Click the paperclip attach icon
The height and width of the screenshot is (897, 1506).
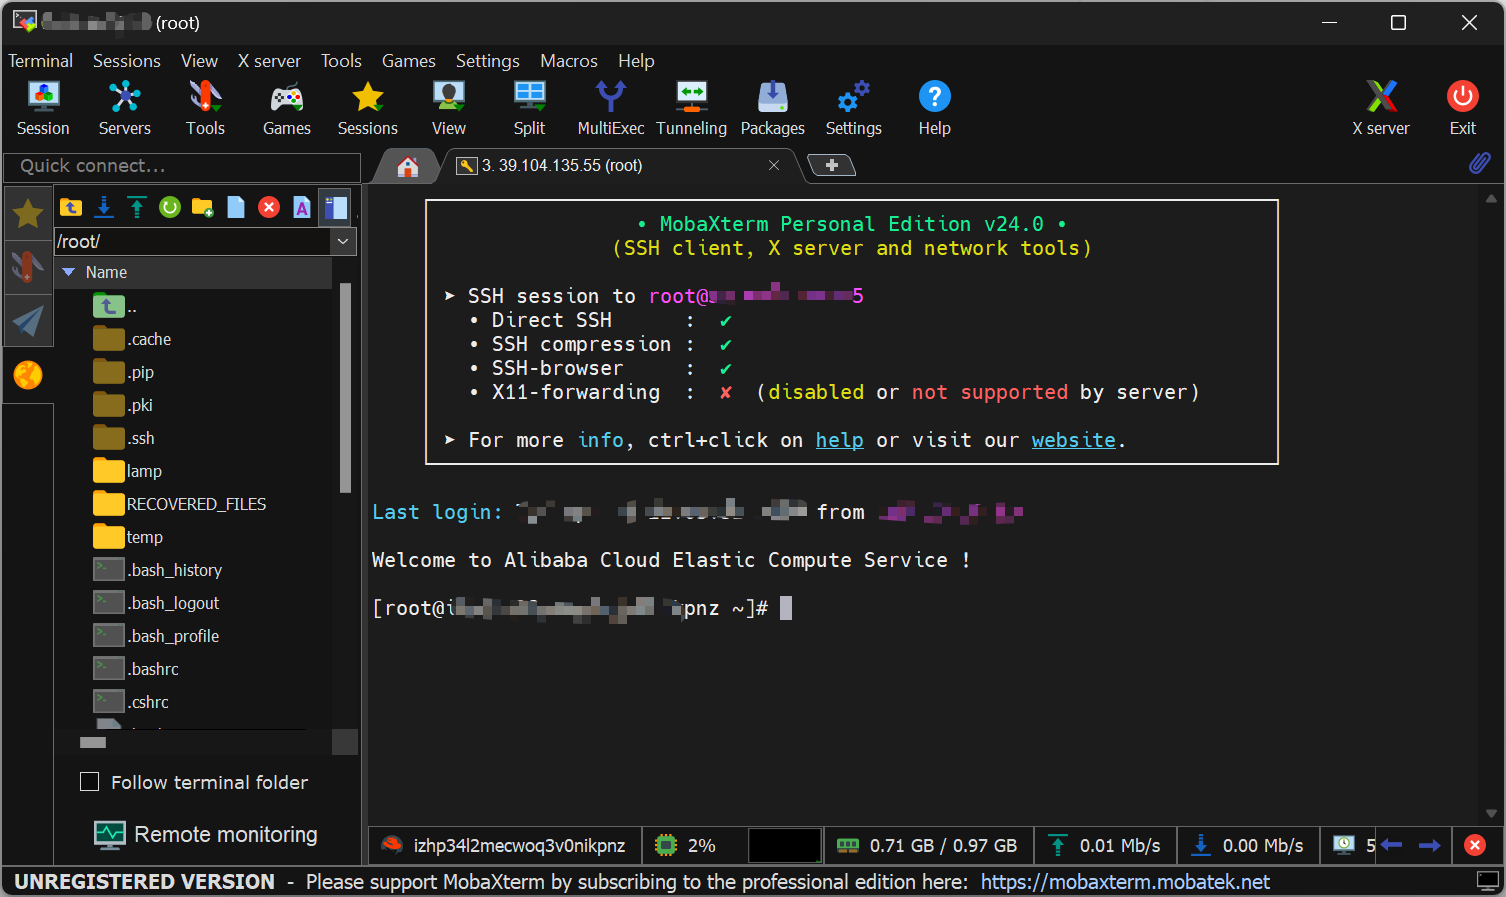(1479, 163)
